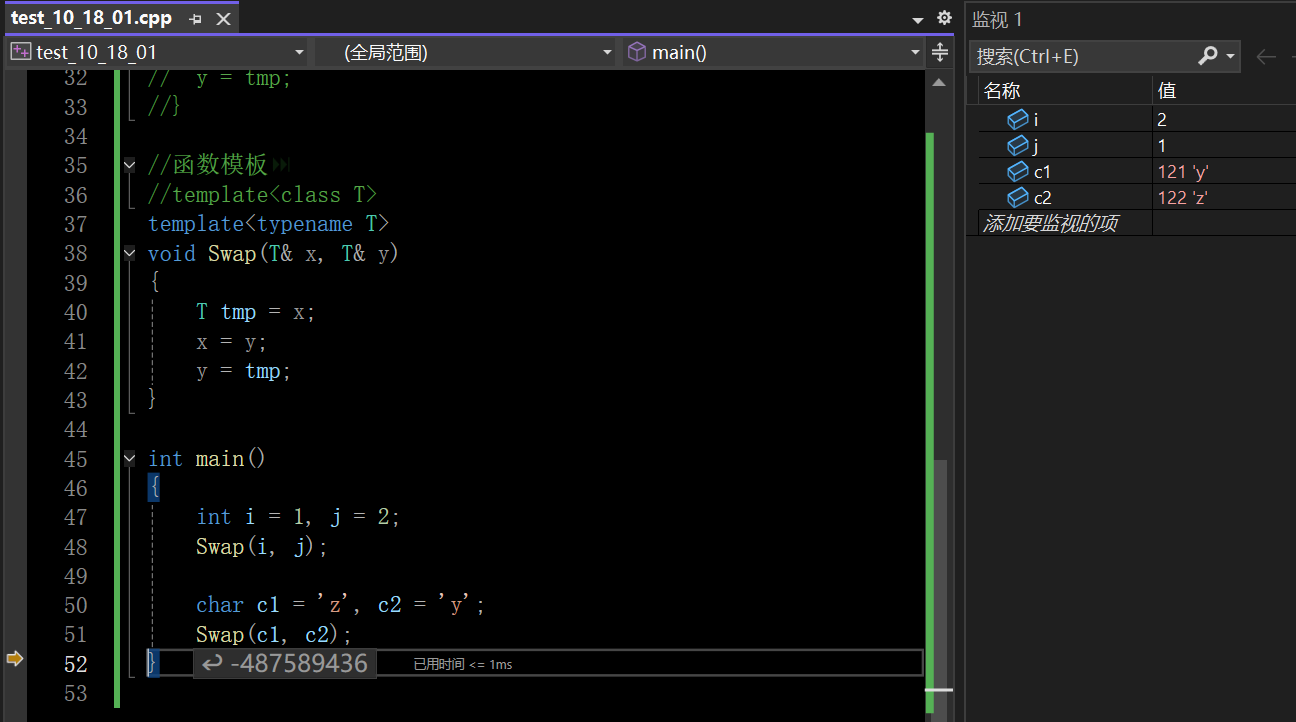This screenshot has width=1296, height=722.
Task: Click the return value -487589436
Action: pyautogui.click(x=299, y=663)
